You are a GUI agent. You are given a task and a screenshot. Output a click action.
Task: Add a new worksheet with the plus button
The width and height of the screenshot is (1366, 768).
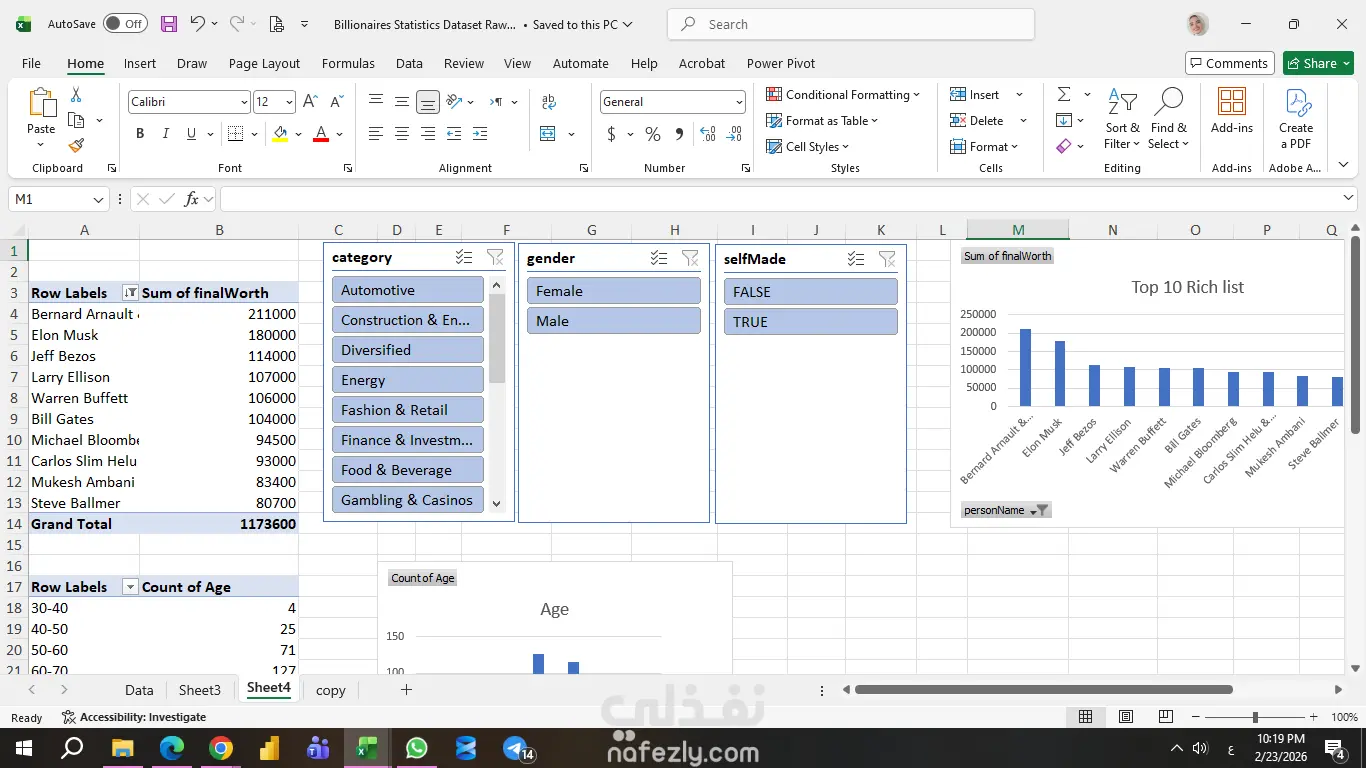pos(406,690)
